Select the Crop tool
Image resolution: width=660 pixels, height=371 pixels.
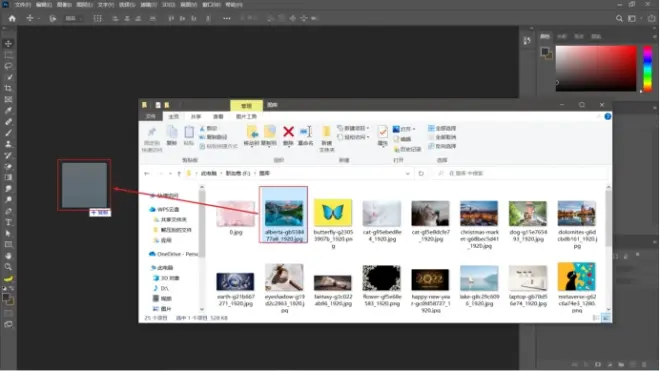click(8, 88)
